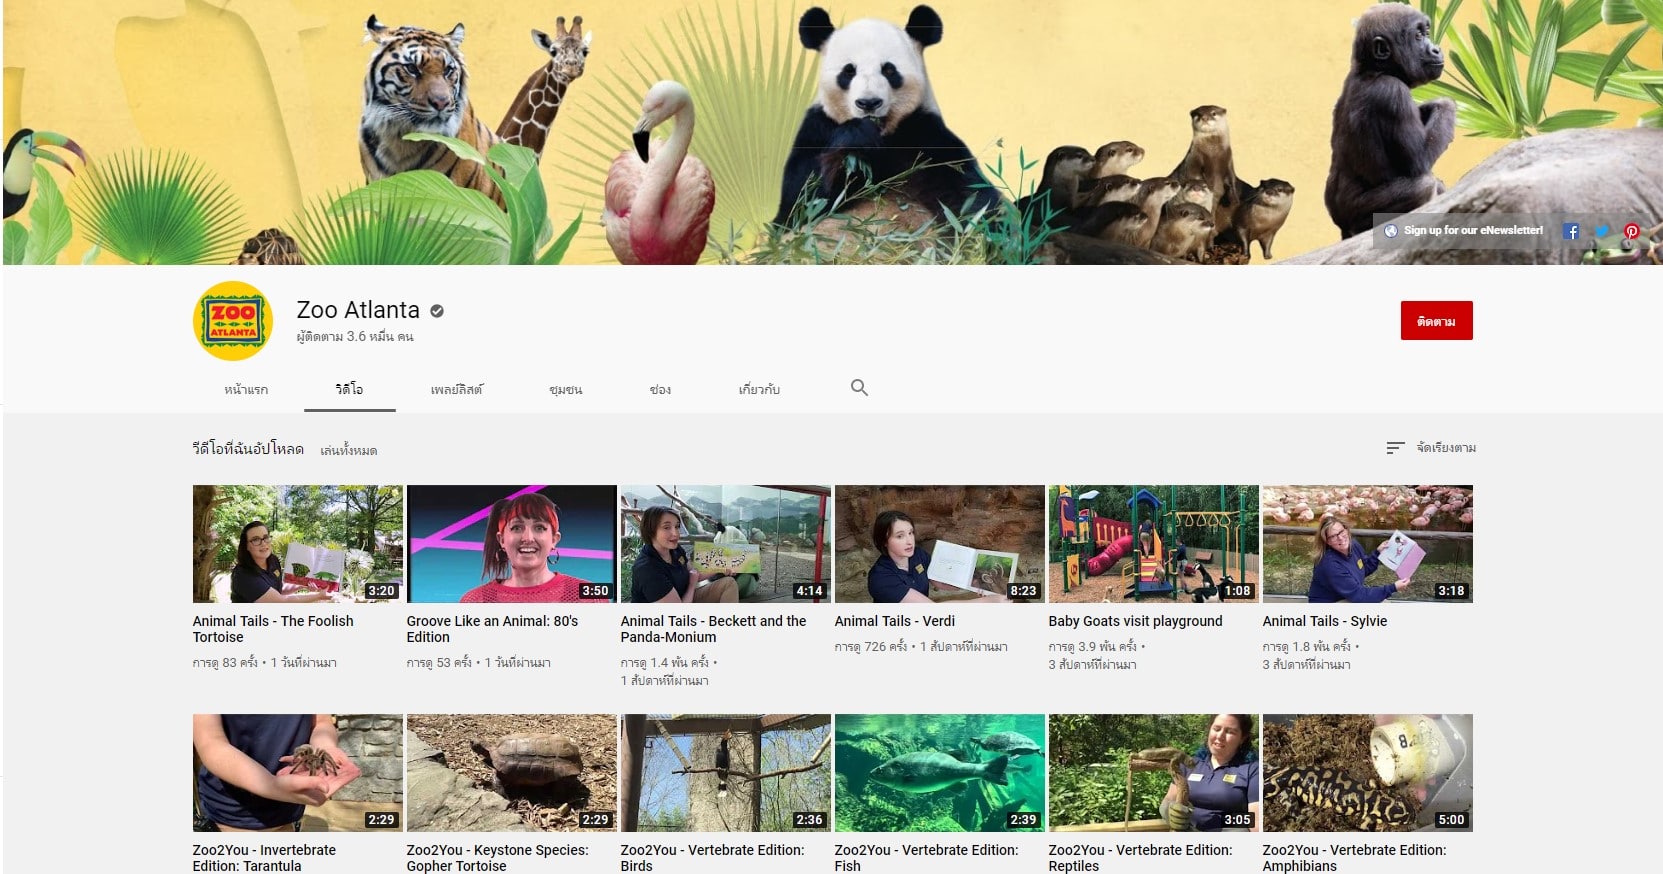Open the Animal Tails - Verdi thumbnail
Viewport: 1663px width, 874px height.
[940, 544]
